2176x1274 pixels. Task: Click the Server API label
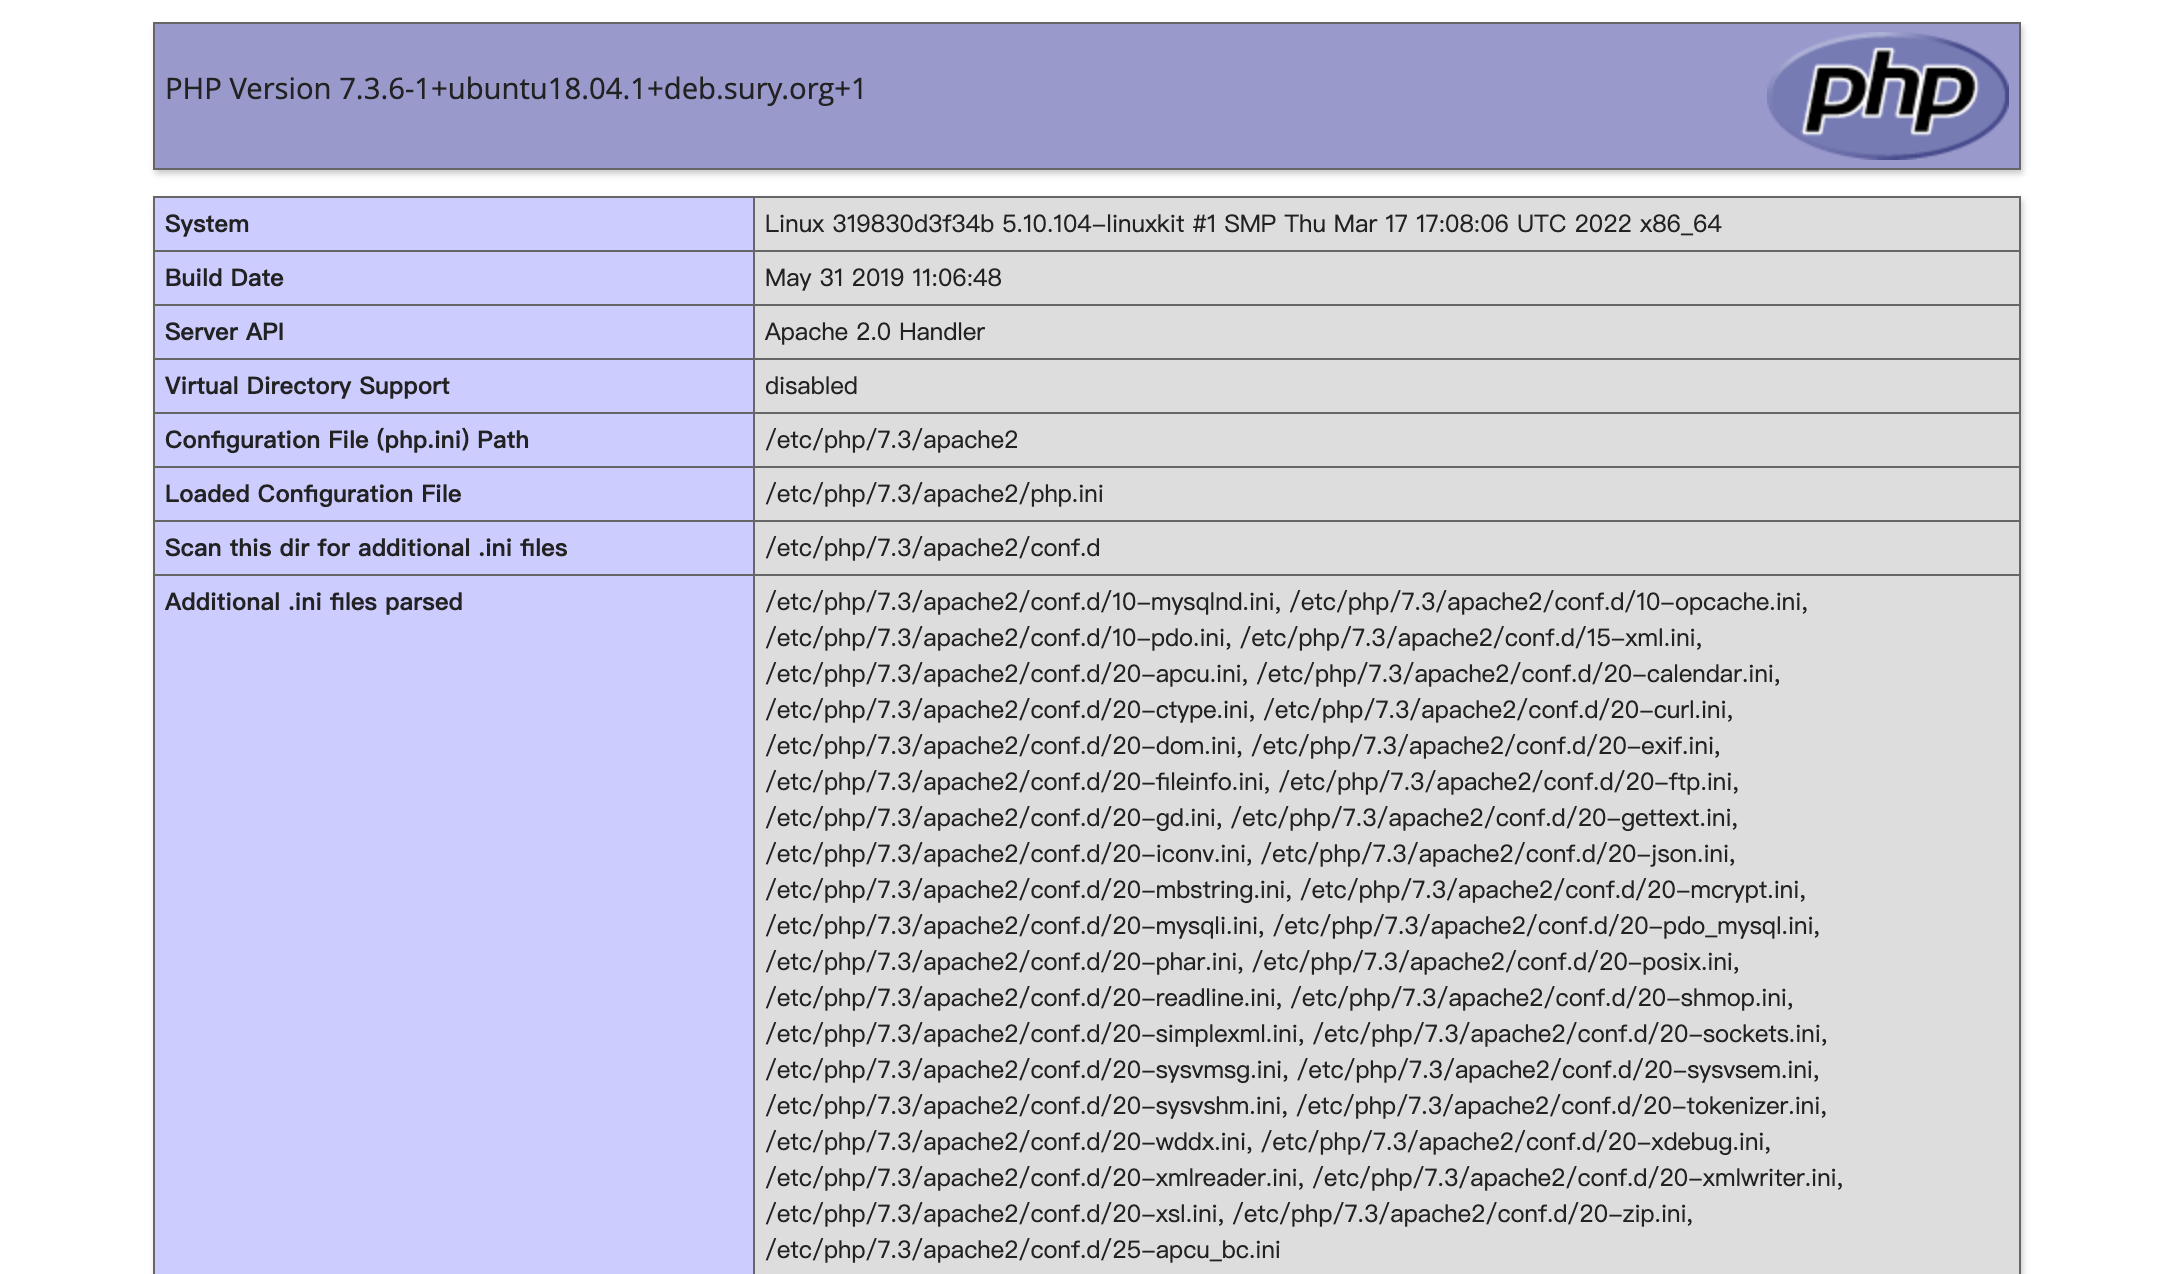(x=224, y=332)
